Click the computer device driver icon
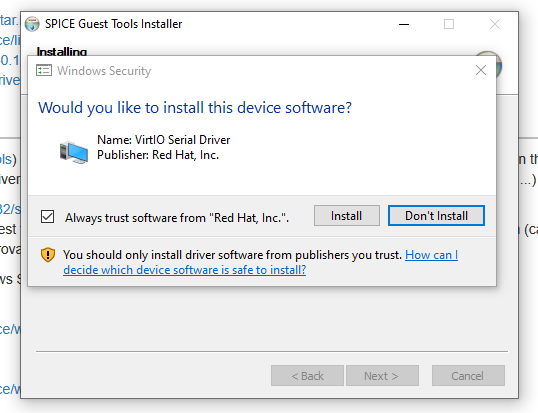538x413 pixels. (x=73, y=152)
